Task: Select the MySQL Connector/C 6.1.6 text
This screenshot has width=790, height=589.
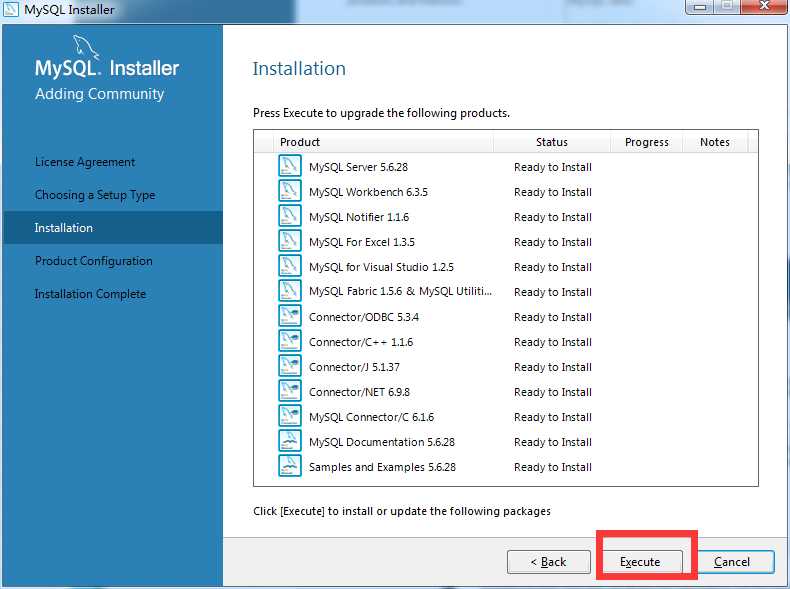Action: (371, 417)
